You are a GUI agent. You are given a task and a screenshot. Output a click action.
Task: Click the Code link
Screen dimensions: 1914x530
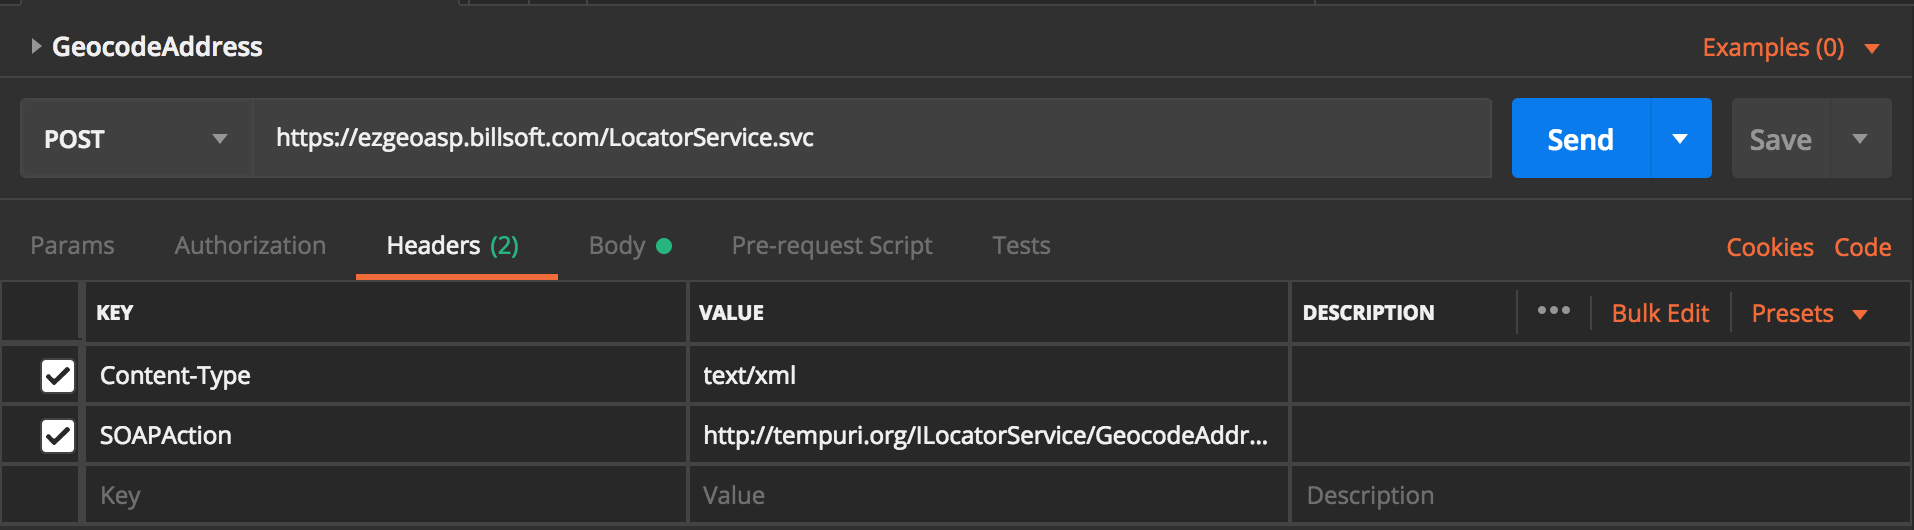(1862, 247)
